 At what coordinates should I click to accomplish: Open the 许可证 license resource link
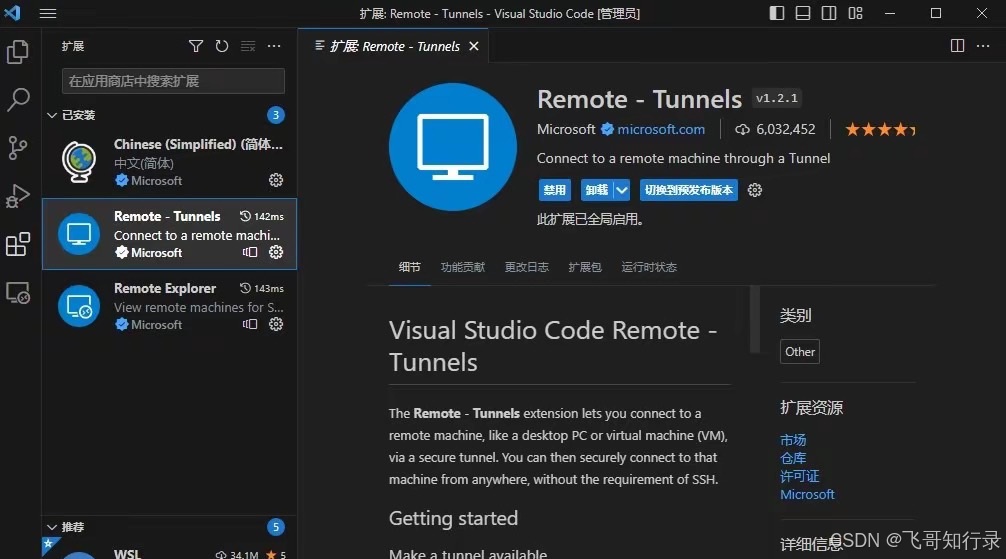point(799,476)
